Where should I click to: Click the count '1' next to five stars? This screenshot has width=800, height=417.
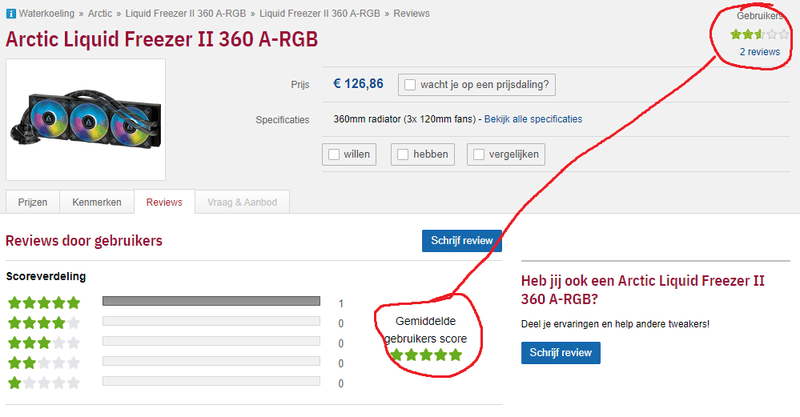point(341,304)
